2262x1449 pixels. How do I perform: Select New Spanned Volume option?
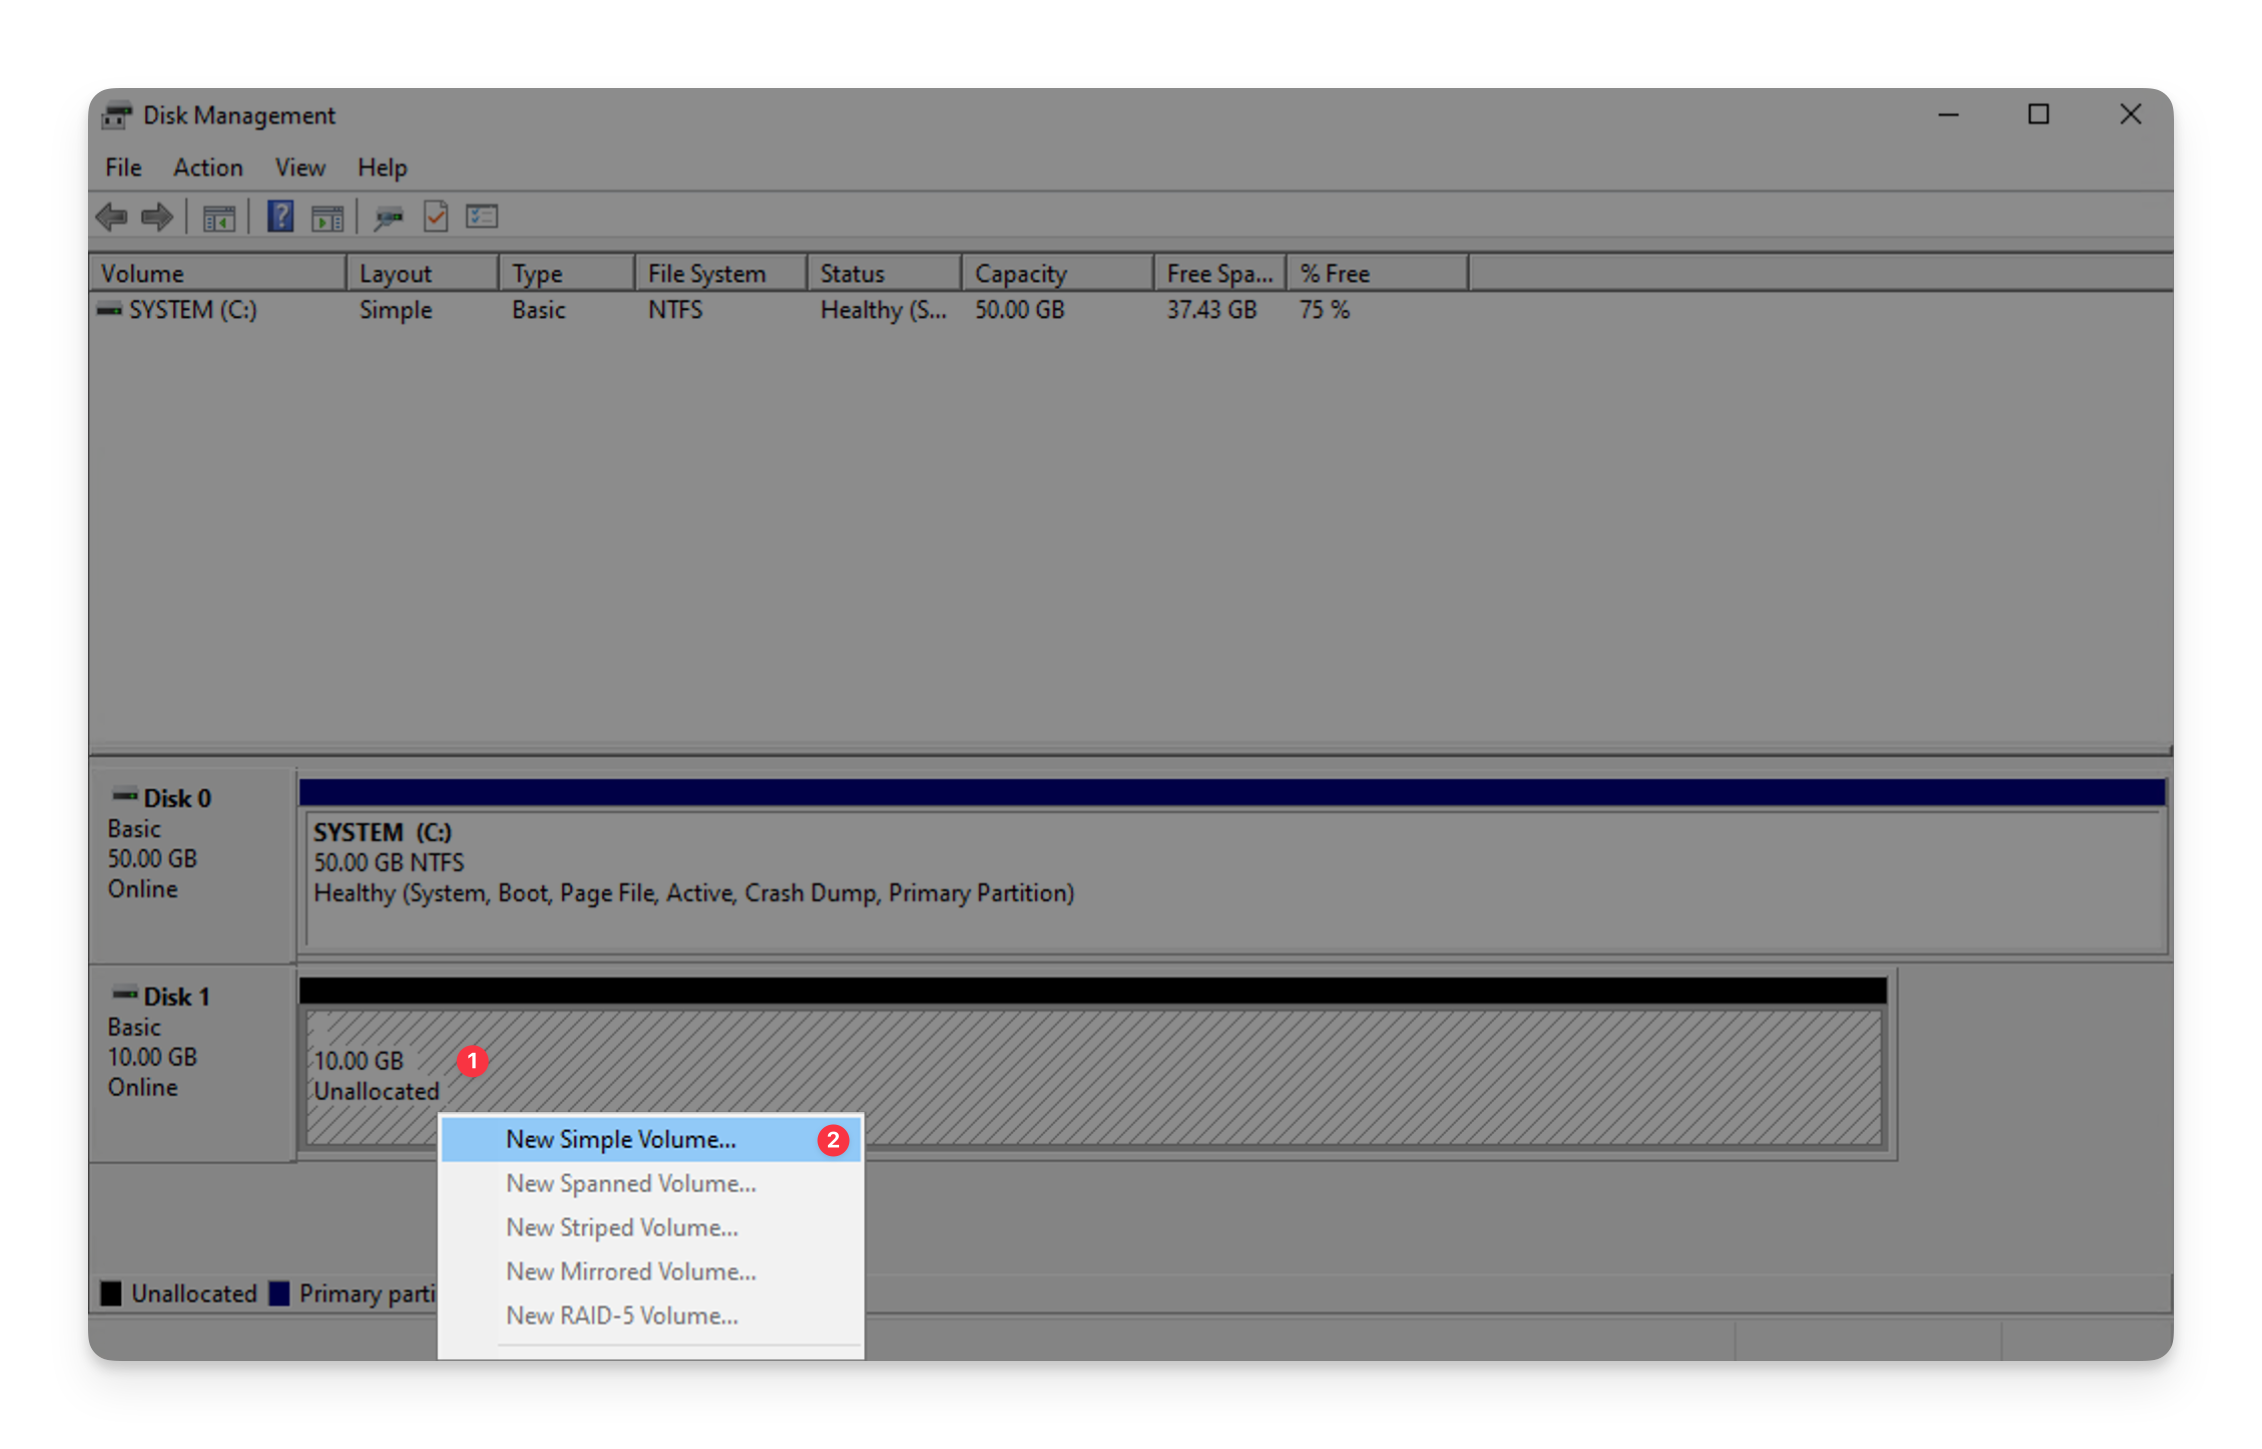(x=630, y=1183)
